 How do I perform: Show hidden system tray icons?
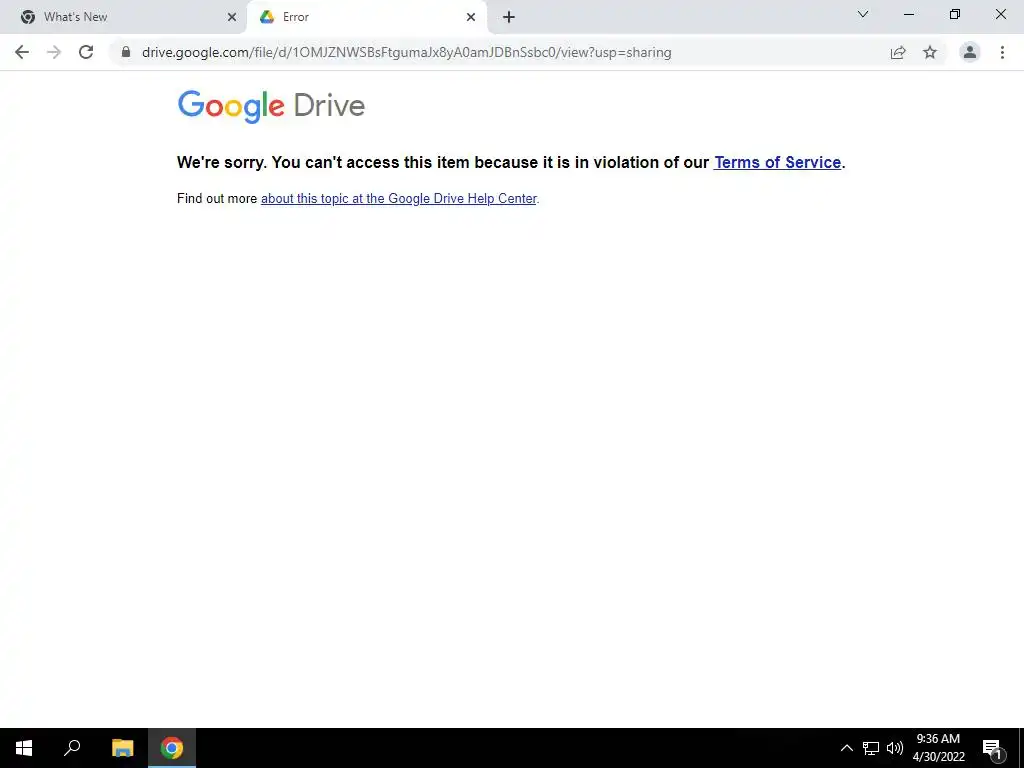846,748
